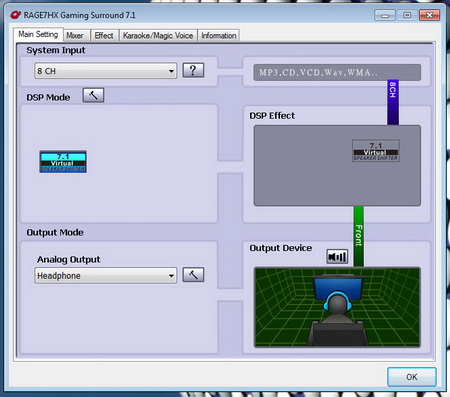Switch to the Effect tab
The image size is (450, 397).
(x=104, y=35)
